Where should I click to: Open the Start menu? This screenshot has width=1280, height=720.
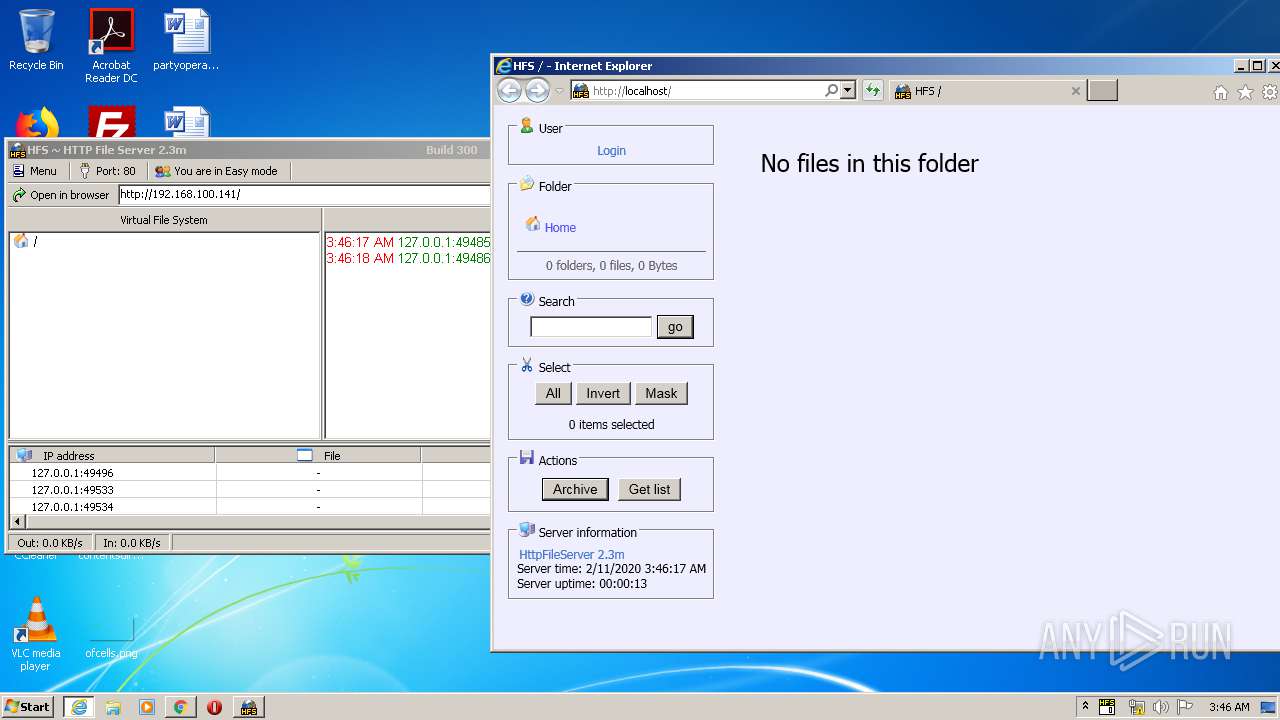28,706
